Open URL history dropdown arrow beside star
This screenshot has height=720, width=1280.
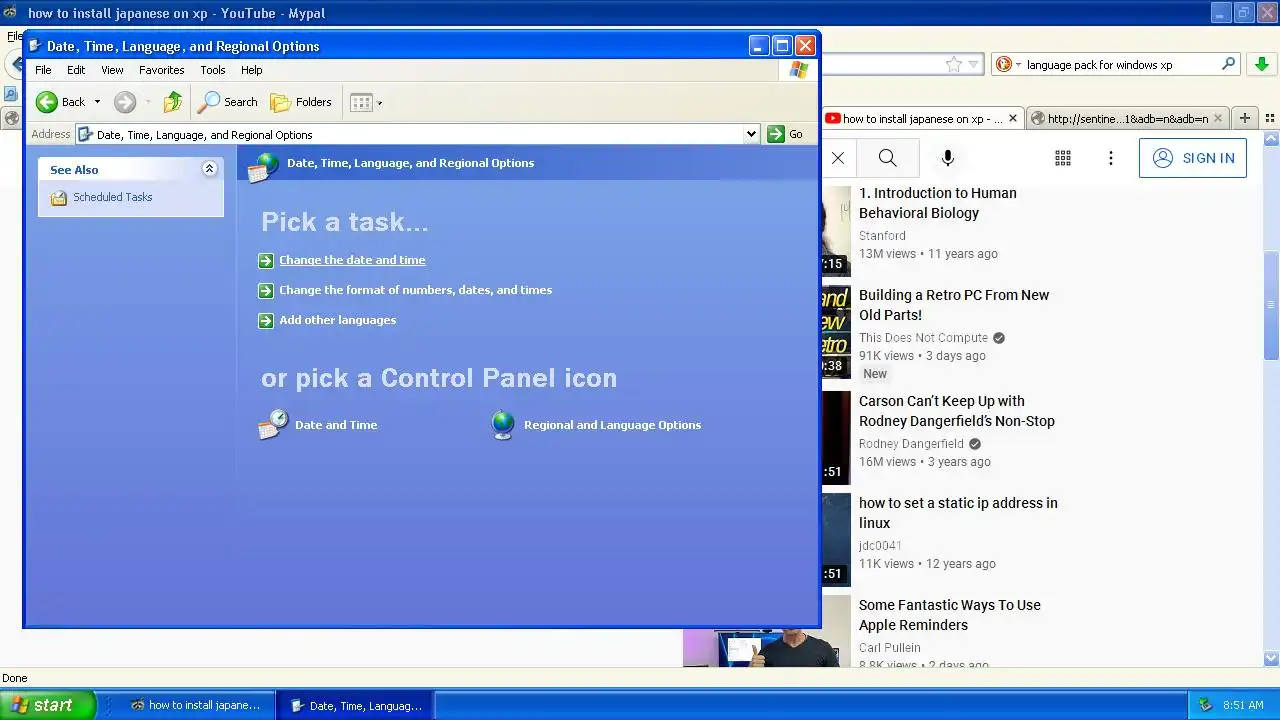973,65
